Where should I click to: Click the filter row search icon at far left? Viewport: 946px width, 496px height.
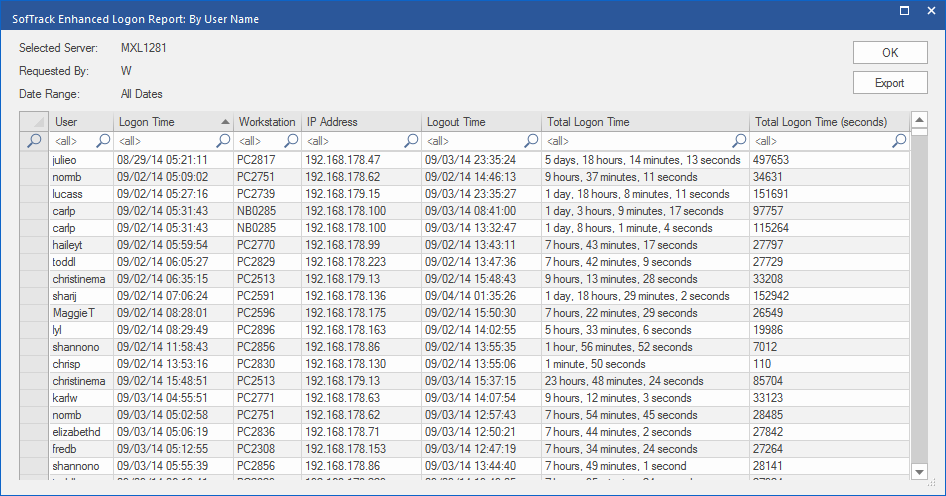pos(34,141)
